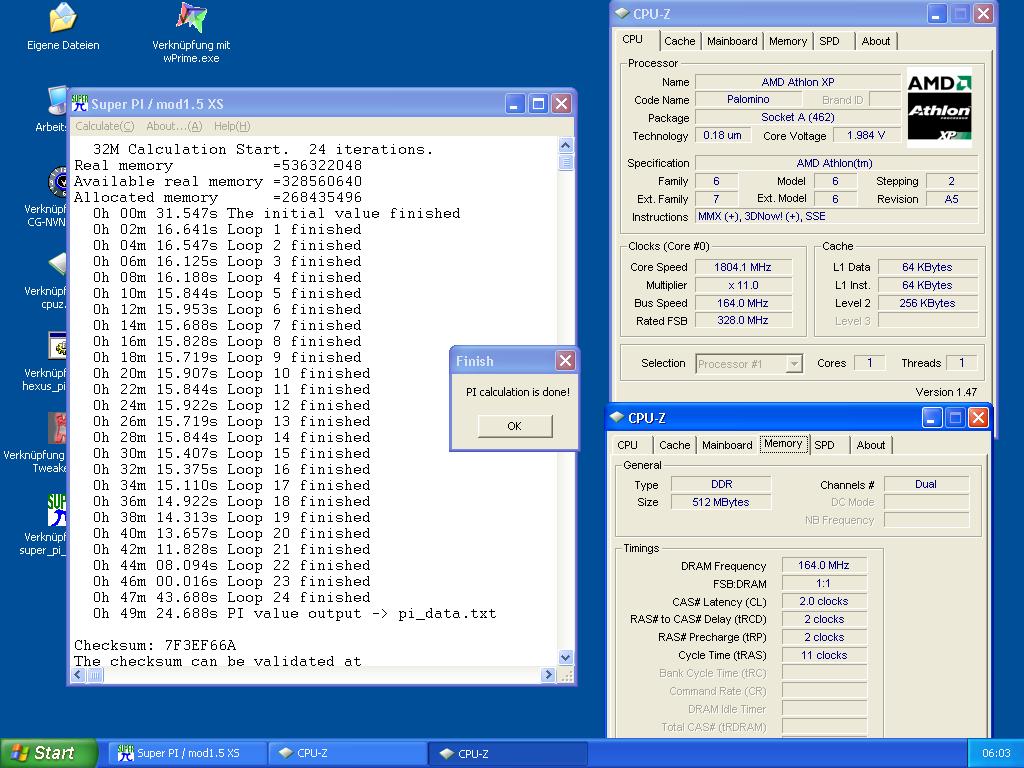
Task: Open the Eigene Dateien desktop folder icon
Action: pos(63,18)
